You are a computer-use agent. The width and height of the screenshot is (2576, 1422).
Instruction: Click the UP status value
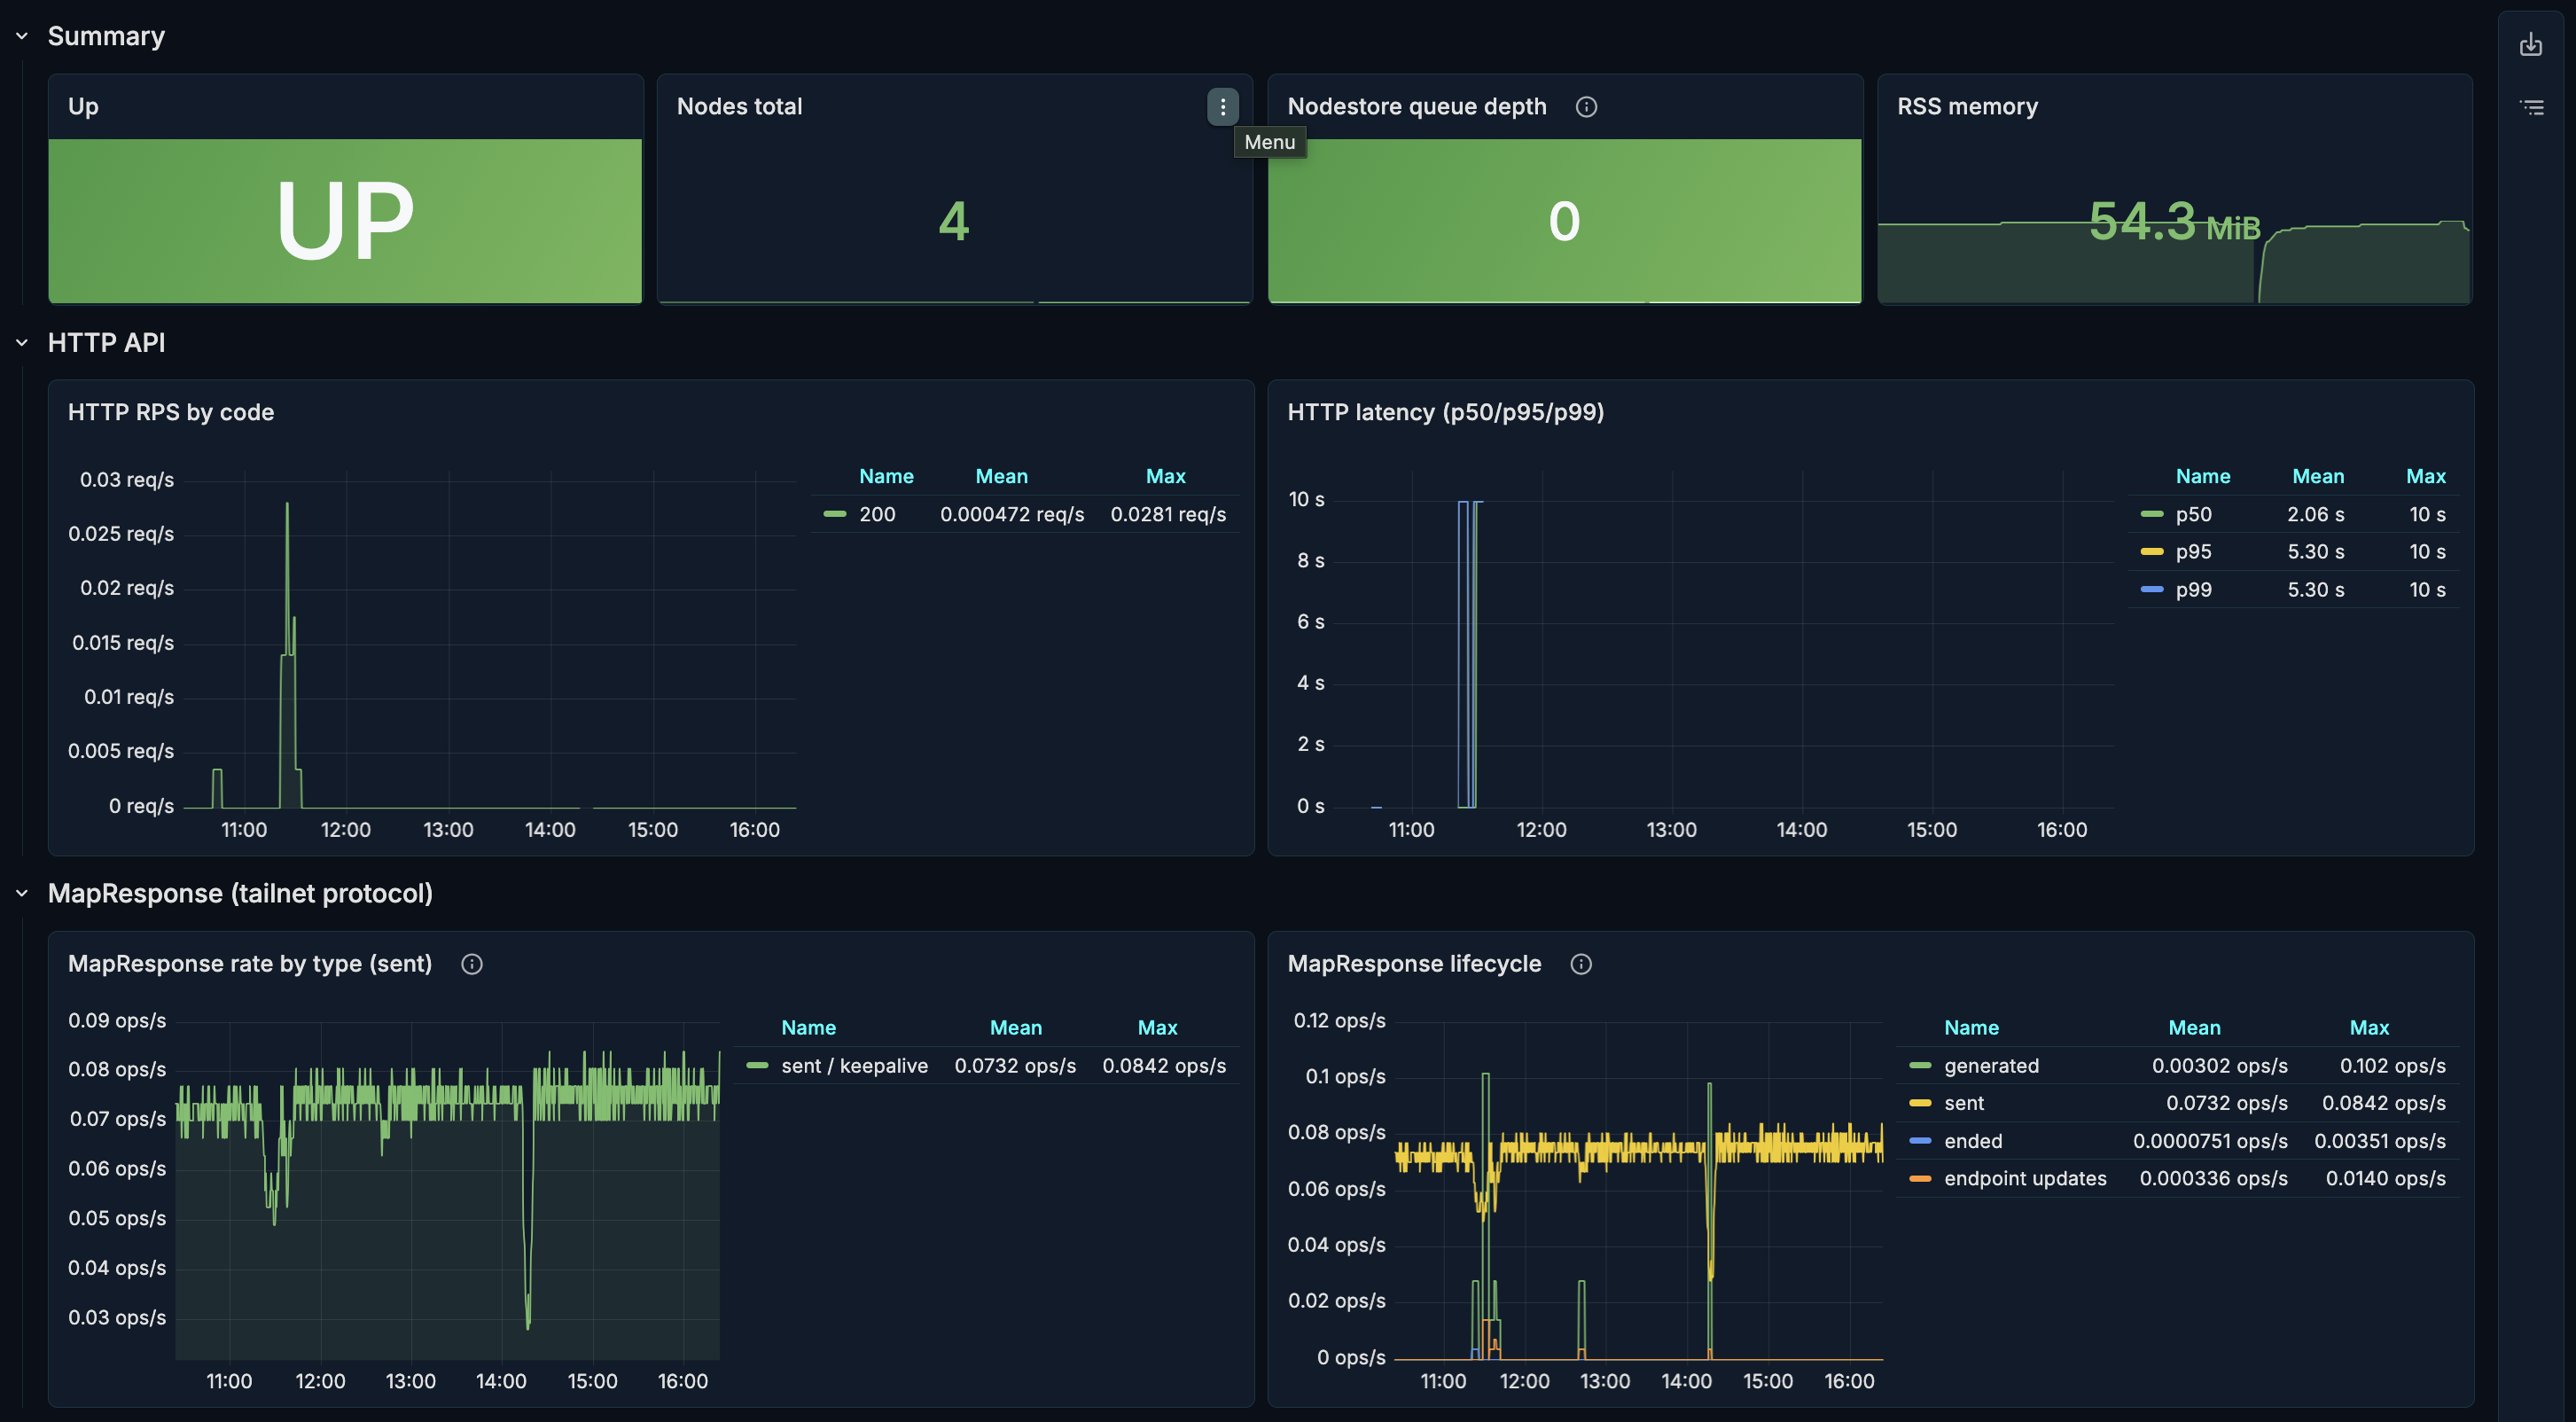(344, 220)
